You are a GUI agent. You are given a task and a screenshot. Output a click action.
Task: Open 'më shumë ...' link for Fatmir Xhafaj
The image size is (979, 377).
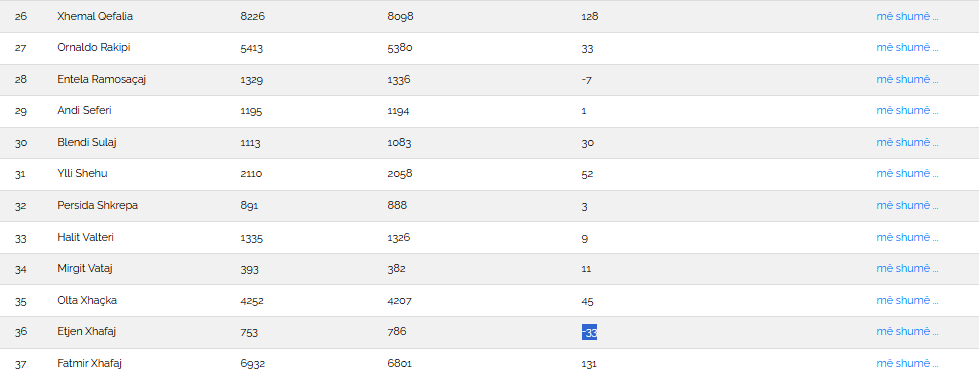907,363
